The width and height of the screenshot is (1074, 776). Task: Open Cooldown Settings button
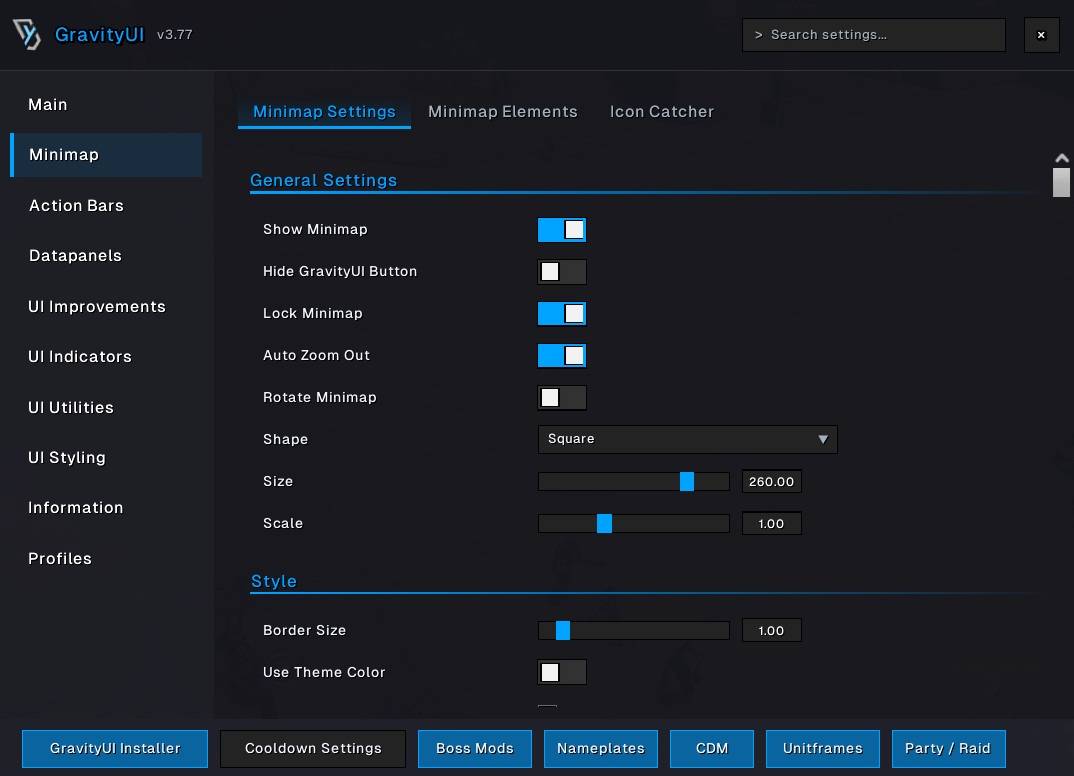click(313, 749)
